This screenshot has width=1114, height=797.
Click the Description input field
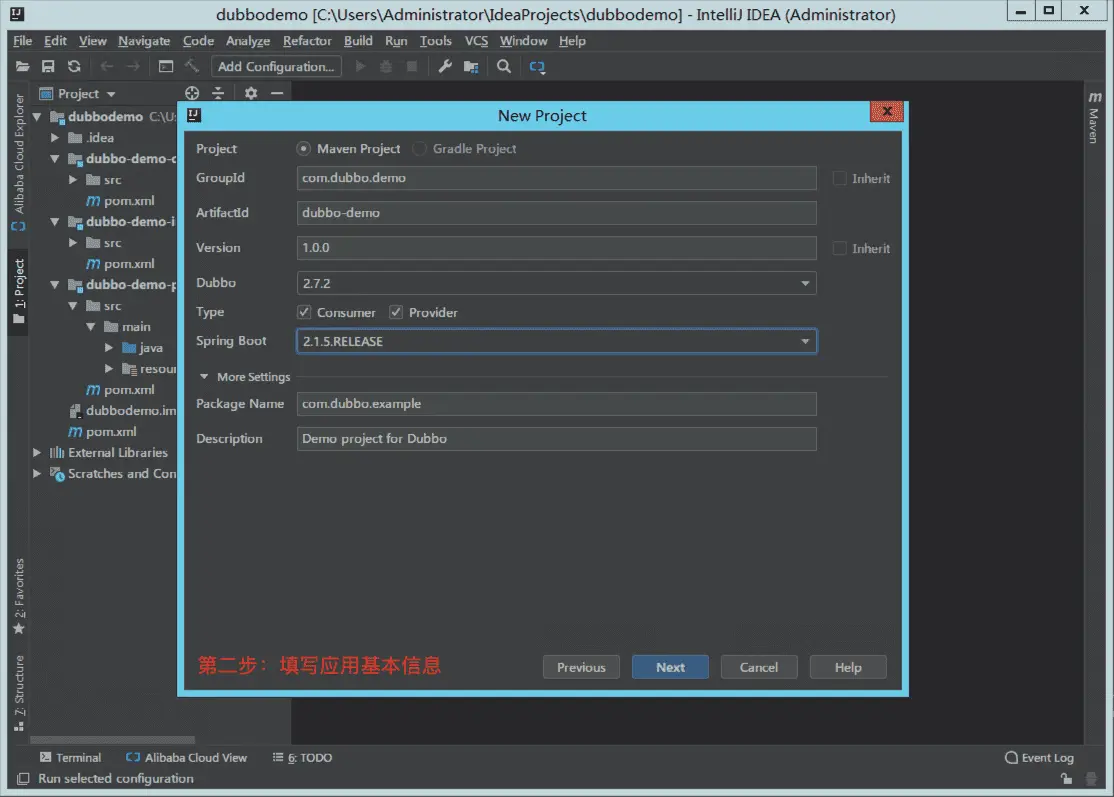click(x=556, y=439)
